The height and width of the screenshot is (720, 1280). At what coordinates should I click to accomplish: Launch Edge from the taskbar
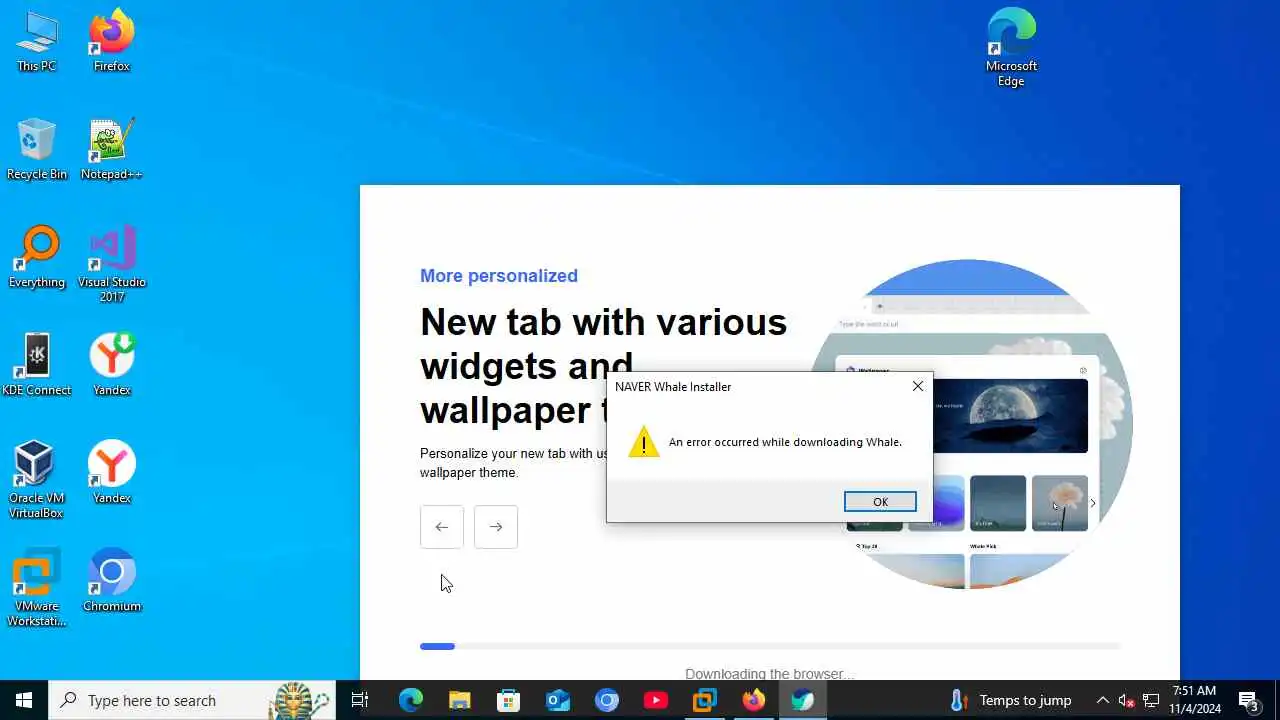(411, 700)
